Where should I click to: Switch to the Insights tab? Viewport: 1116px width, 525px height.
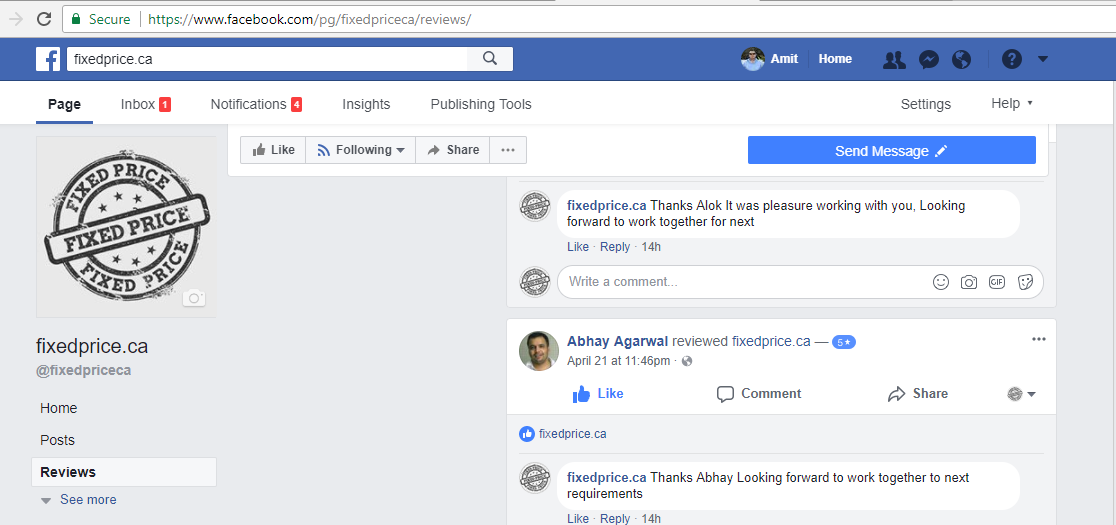pos(366,104)
